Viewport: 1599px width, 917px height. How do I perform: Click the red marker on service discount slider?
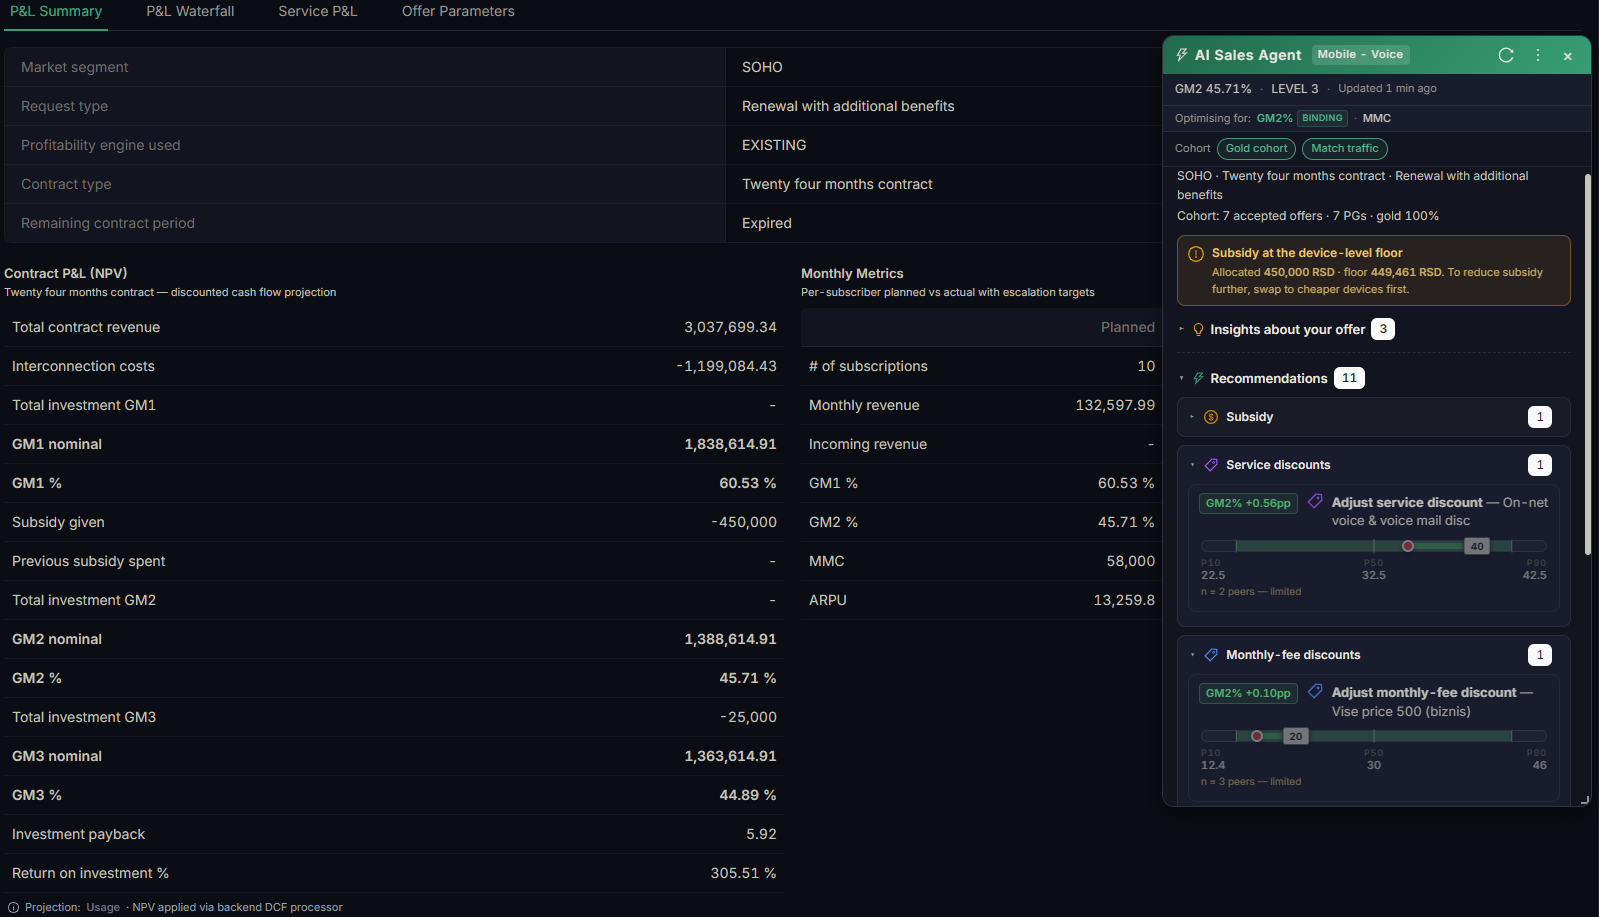(x=1408, y=546)
